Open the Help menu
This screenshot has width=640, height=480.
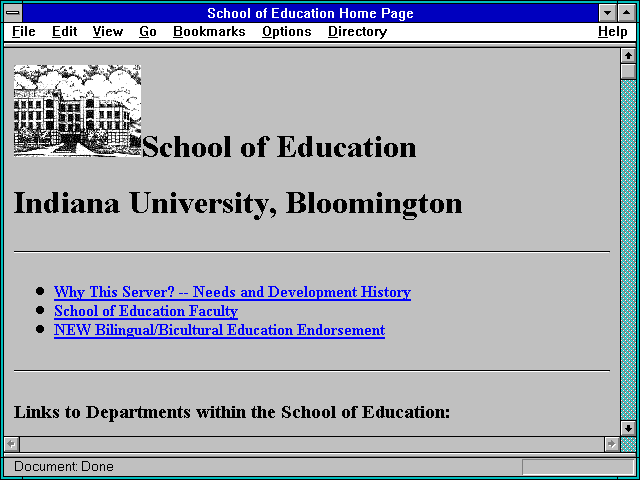point(612,31)
